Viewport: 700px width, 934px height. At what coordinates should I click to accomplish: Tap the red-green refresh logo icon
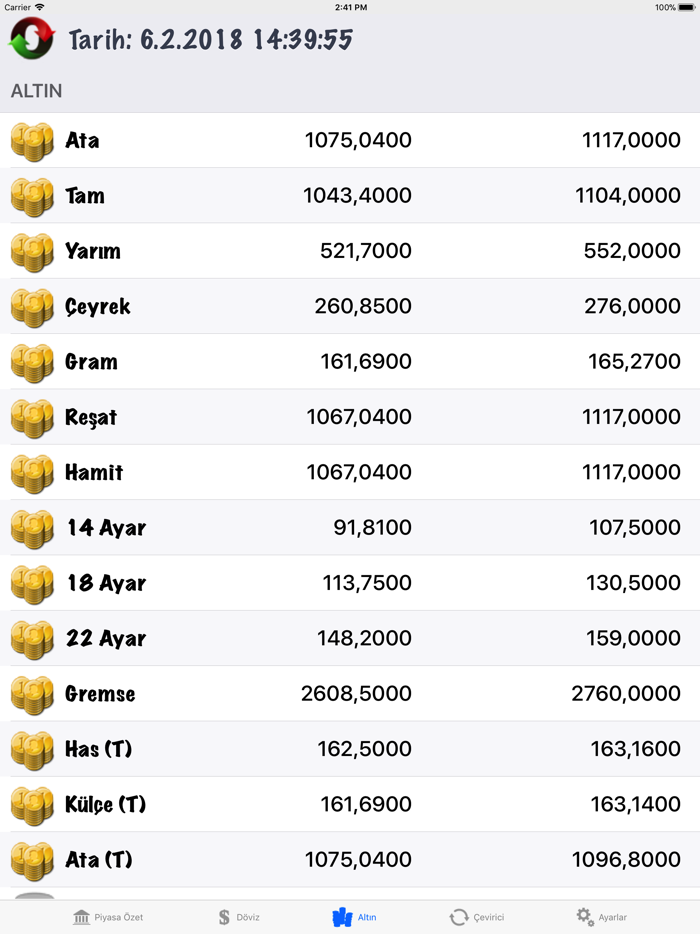[x=32, y=40]
